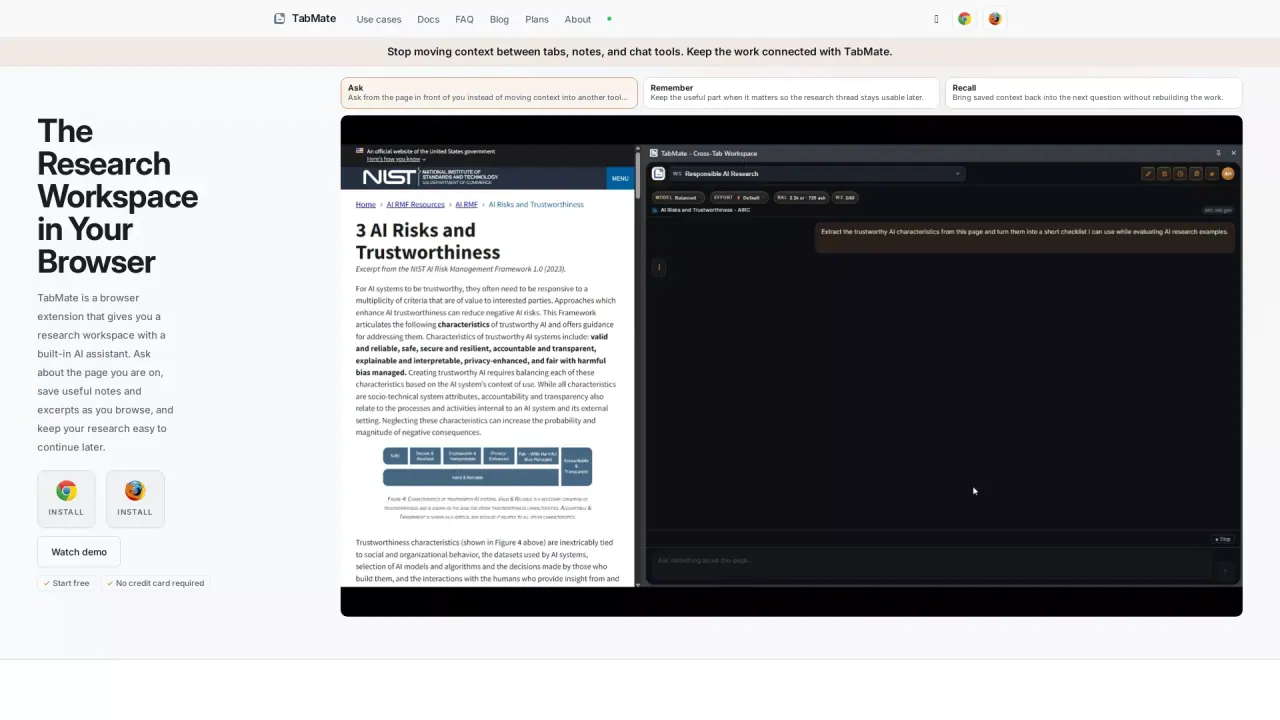Screen dimensions: 1280x720
Task: Click the AI RMF Resources breadcrumb link
Action: [416, 205]
